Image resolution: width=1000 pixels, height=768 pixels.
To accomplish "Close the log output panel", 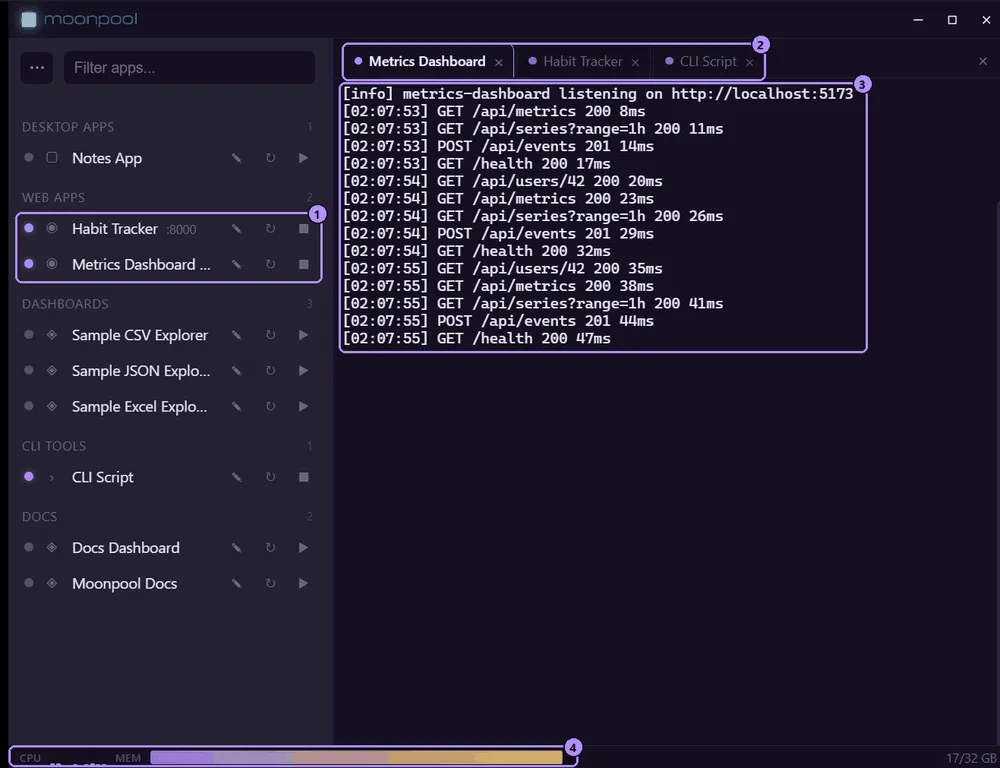I will [983, 61].
